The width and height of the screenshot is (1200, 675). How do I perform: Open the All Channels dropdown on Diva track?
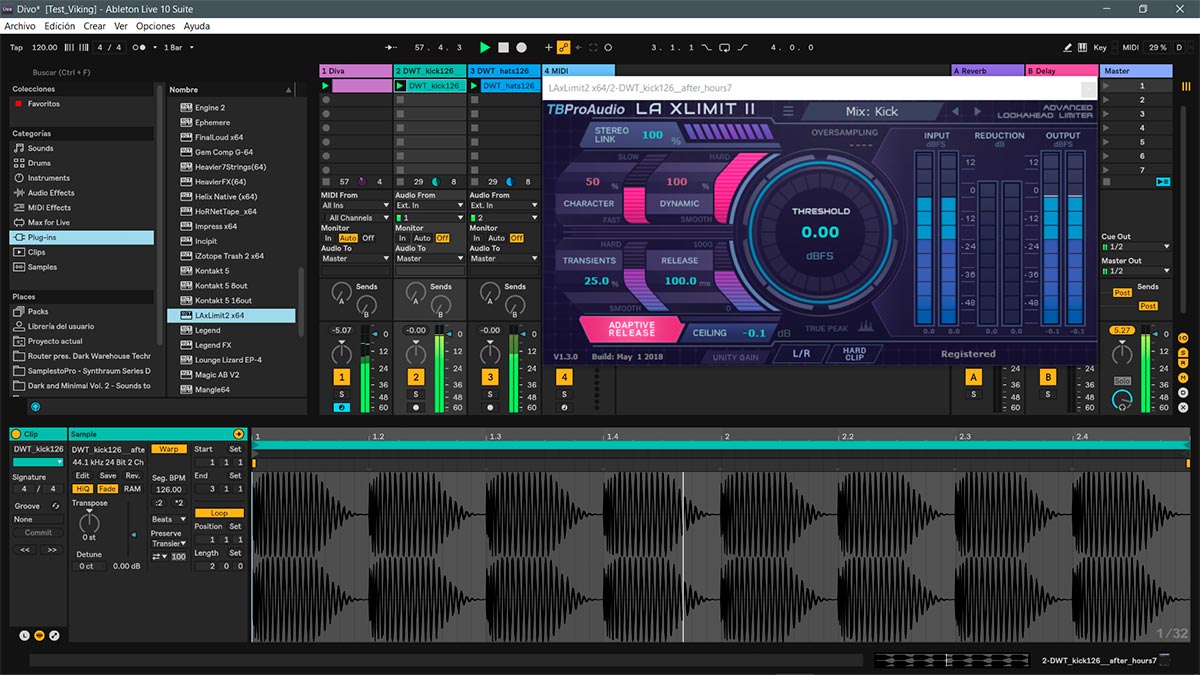point(355,217)
